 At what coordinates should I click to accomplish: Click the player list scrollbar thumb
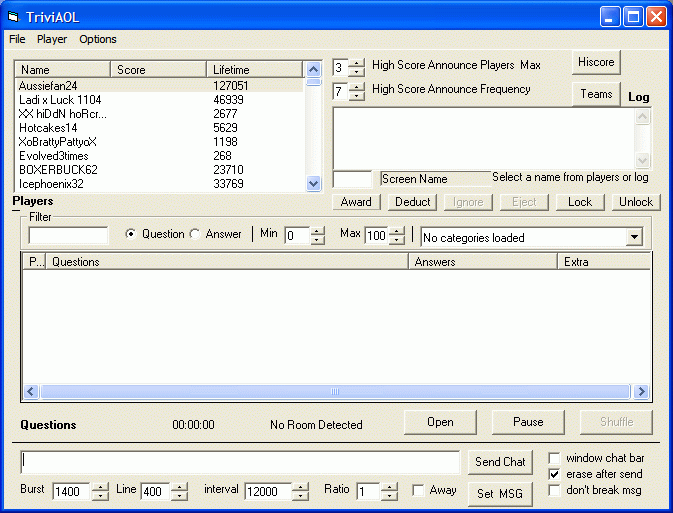(314, 82)
